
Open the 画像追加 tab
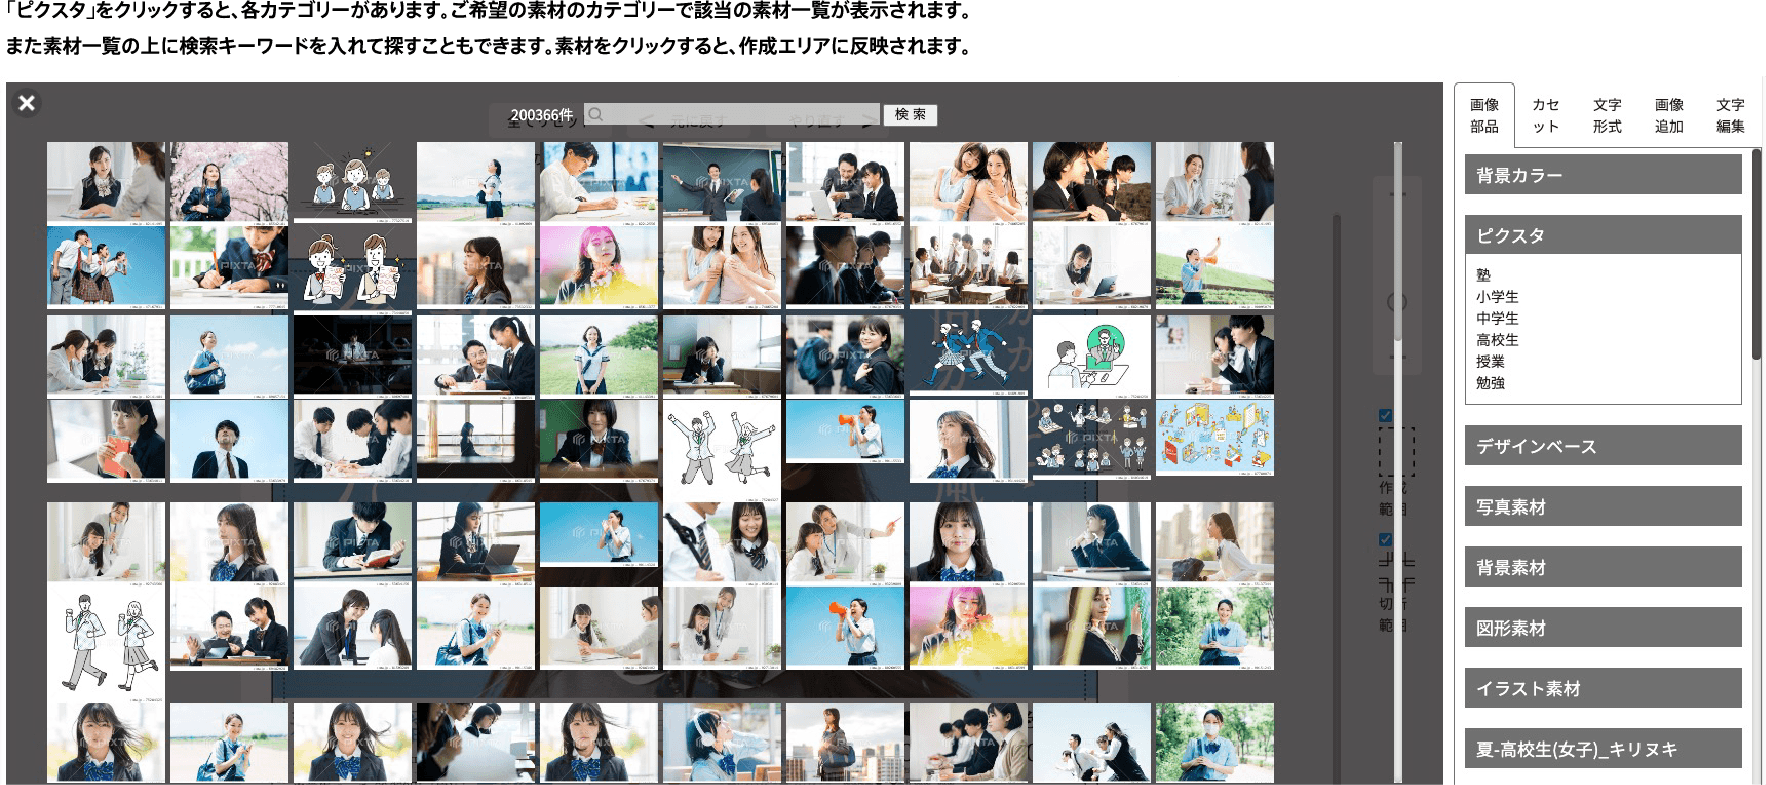tap(1669, 115)
